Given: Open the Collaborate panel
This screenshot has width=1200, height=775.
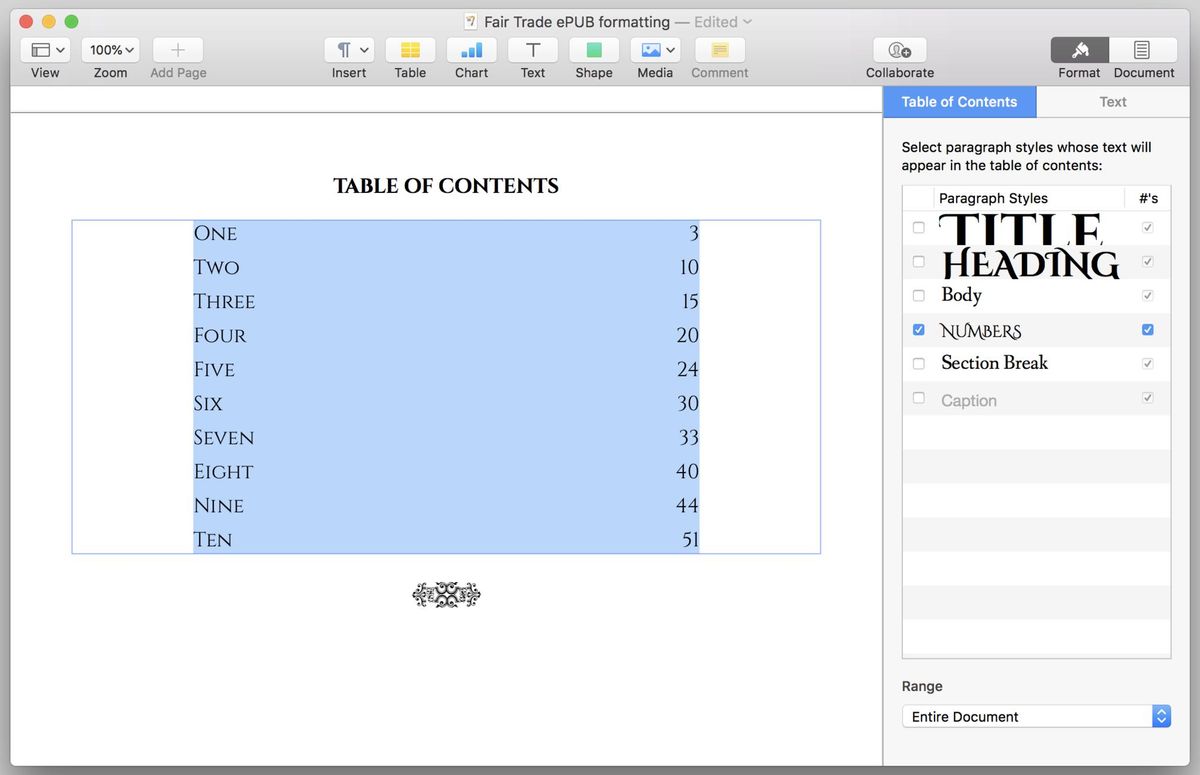Looking at the screenshot, I should tap(898, 50).
